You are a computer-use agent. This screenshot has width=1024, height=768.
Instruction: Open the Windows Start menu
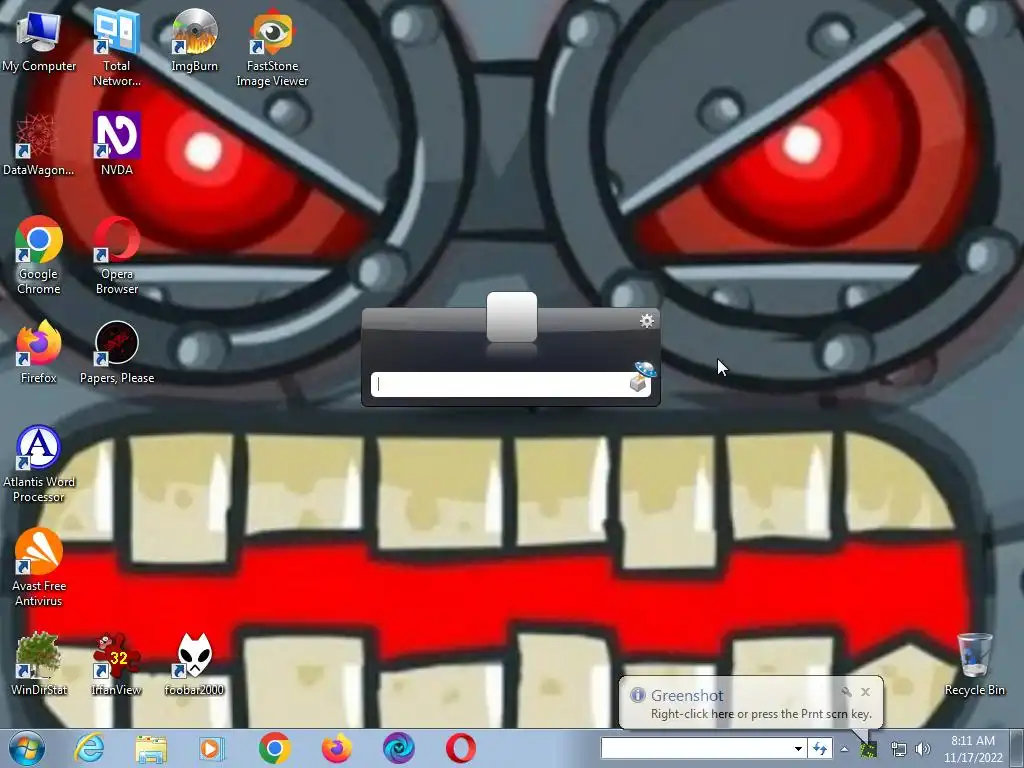27,748
